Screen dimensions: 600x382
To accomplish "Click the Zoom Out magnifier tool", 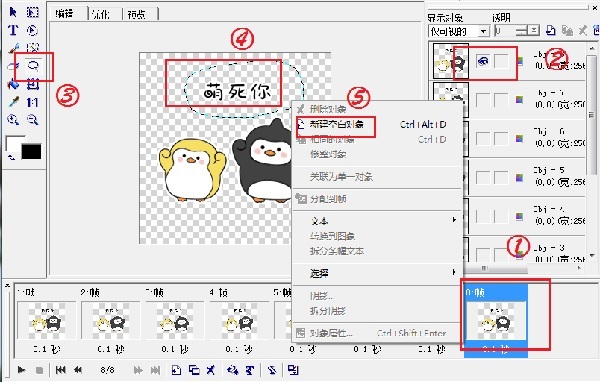I will 33,120.
